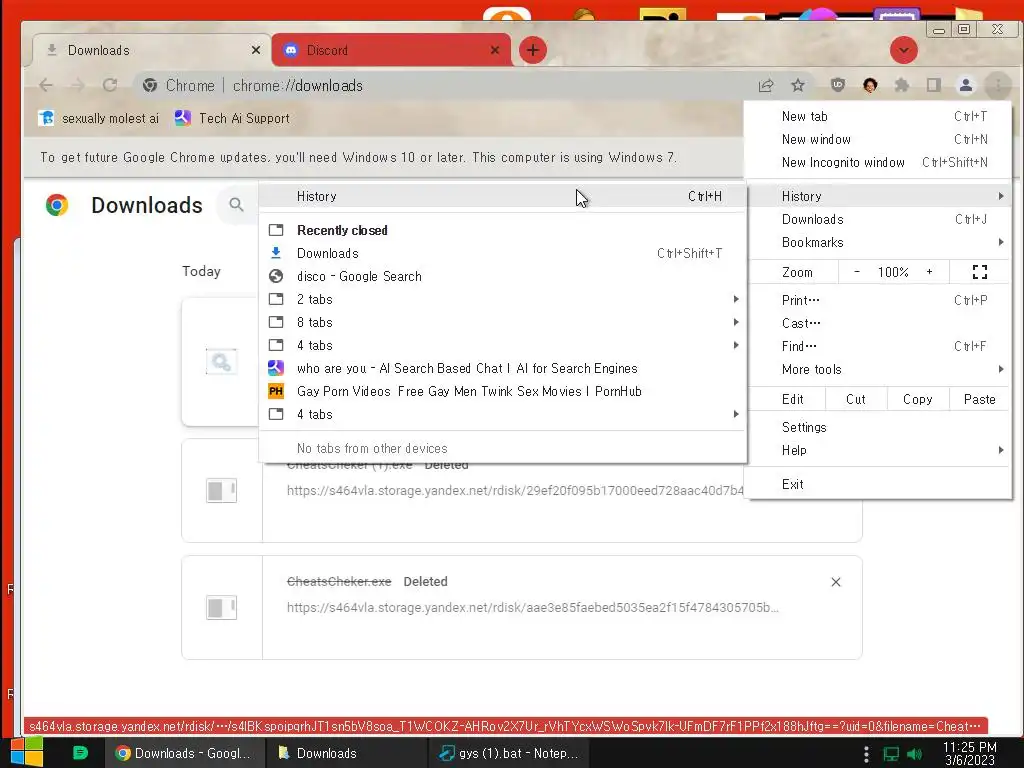Viewport: 1024px width, 768px height.
Task: Remove CheatsCheker.exe entry with X button
Action: click(836, 582)
